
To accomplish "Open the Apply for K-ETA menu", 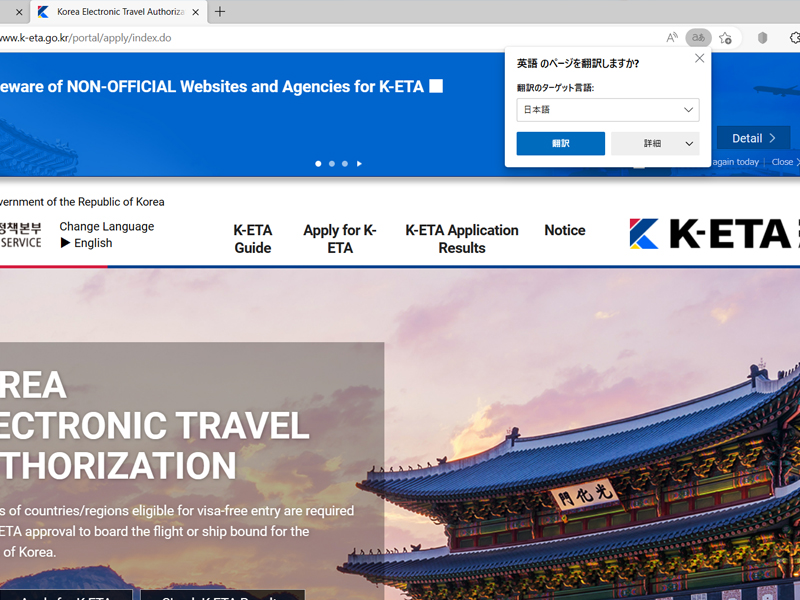I will [340, 239].
